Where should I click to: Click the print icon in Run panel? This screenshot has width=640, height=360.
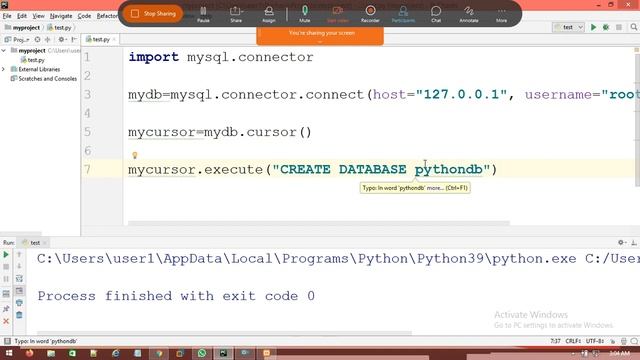point(19,303)
